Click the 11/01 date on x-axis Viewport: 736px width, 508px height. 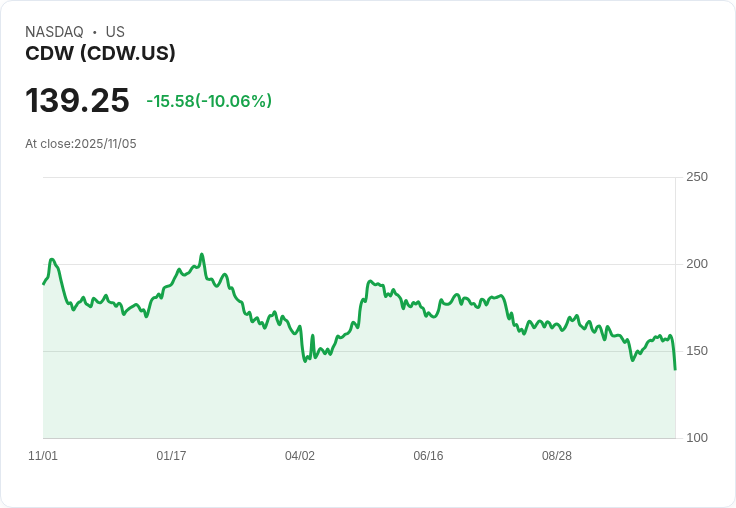43,456
